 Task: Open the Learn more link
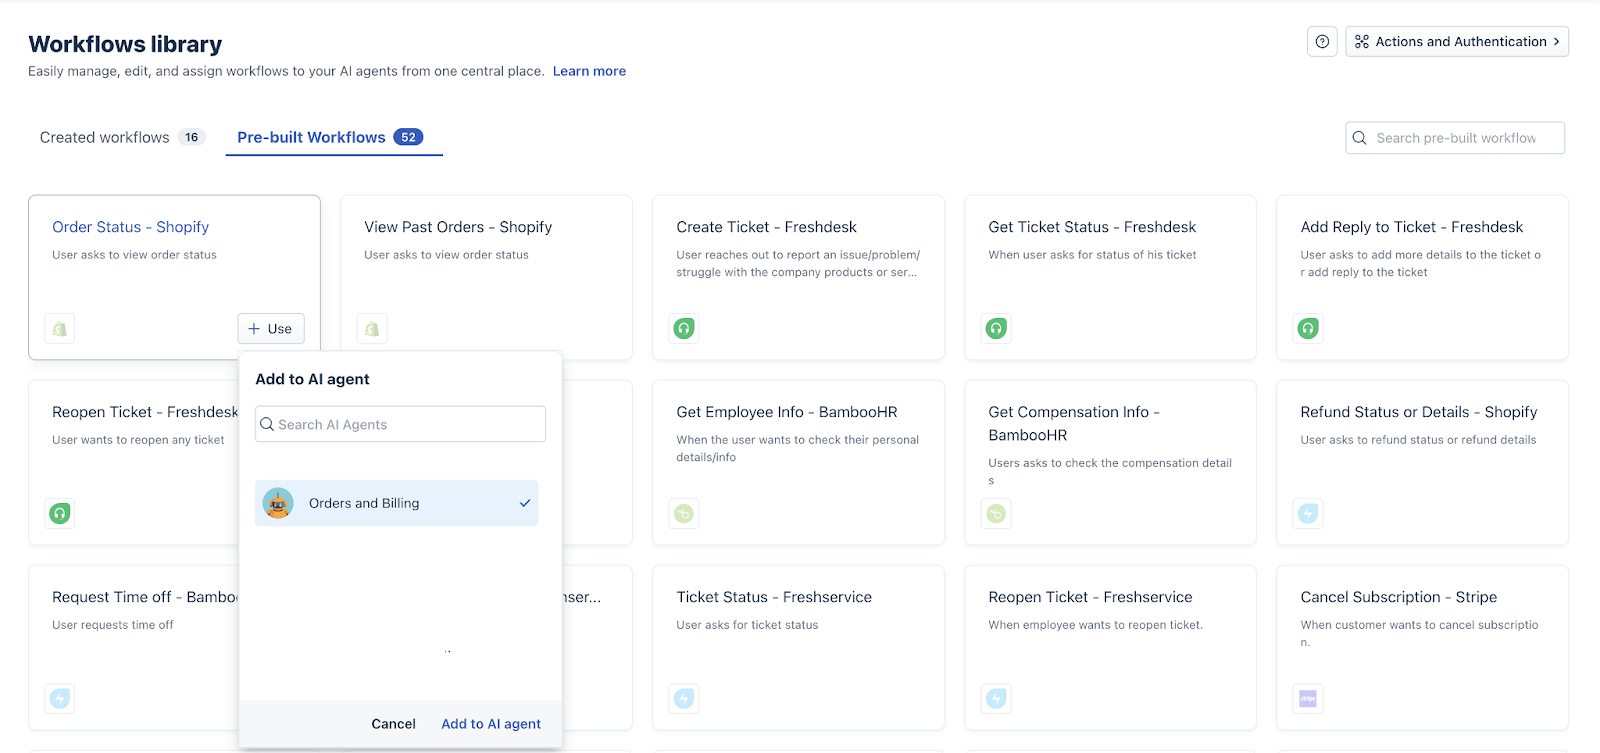(x=589, y=71)
